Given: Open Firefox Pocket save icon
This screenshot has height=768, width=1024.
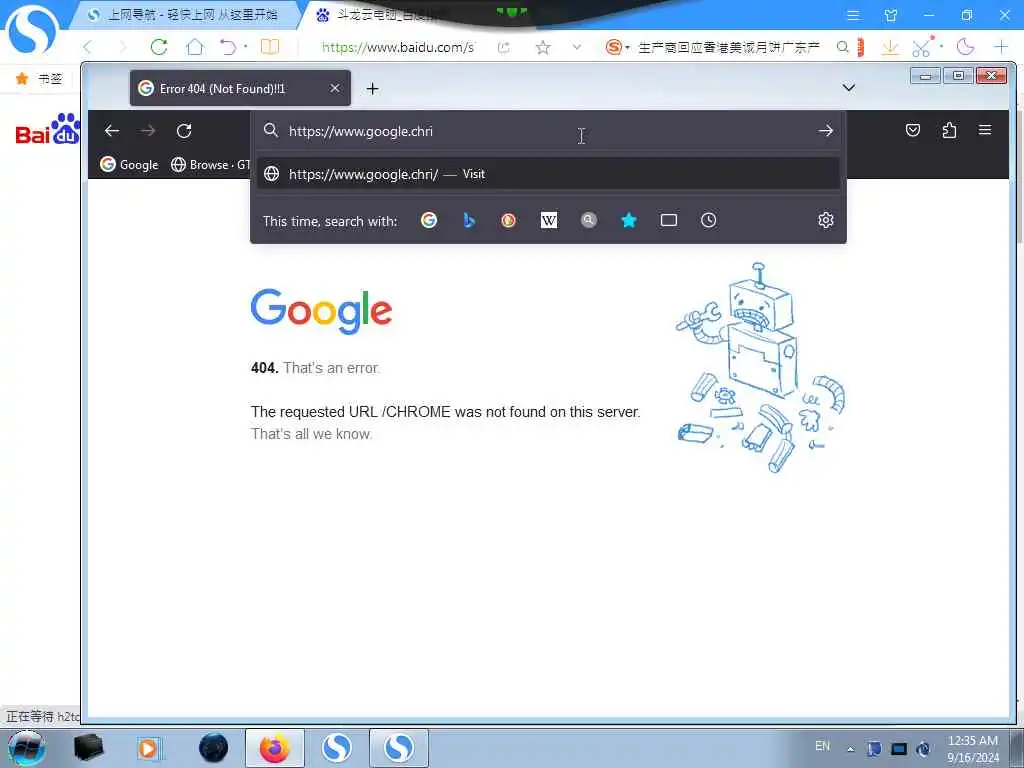Looking at the screenshot, I should click(x=913, y=131).
